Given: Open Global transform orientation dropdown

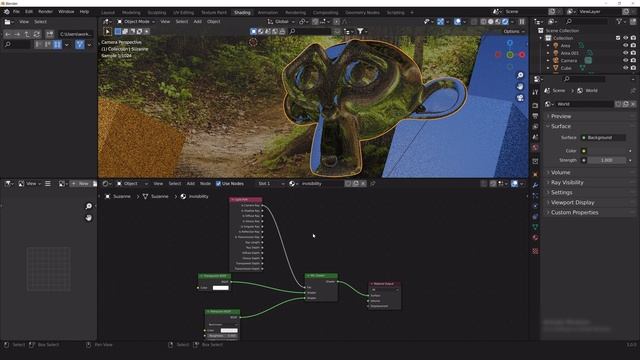Looking at the screenshot, I should (x=281, y=22).
